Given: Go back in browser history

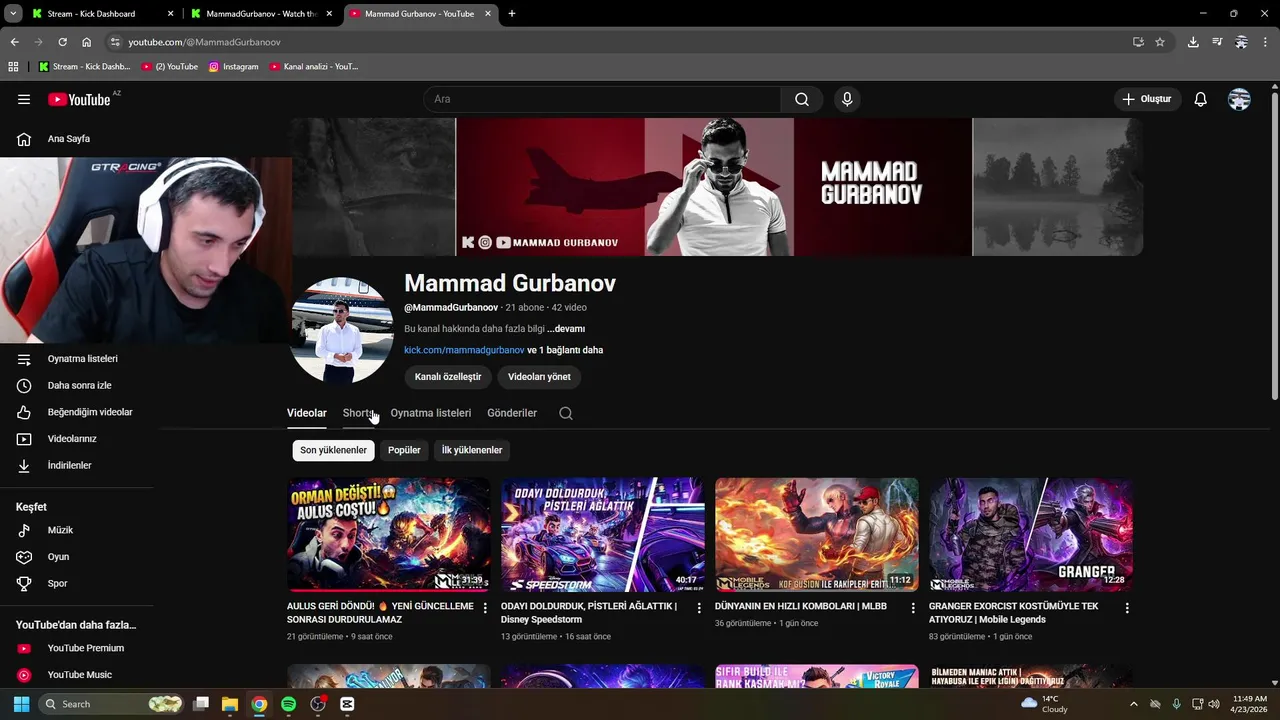Looking at the screenshot, I should coord(14,42).
